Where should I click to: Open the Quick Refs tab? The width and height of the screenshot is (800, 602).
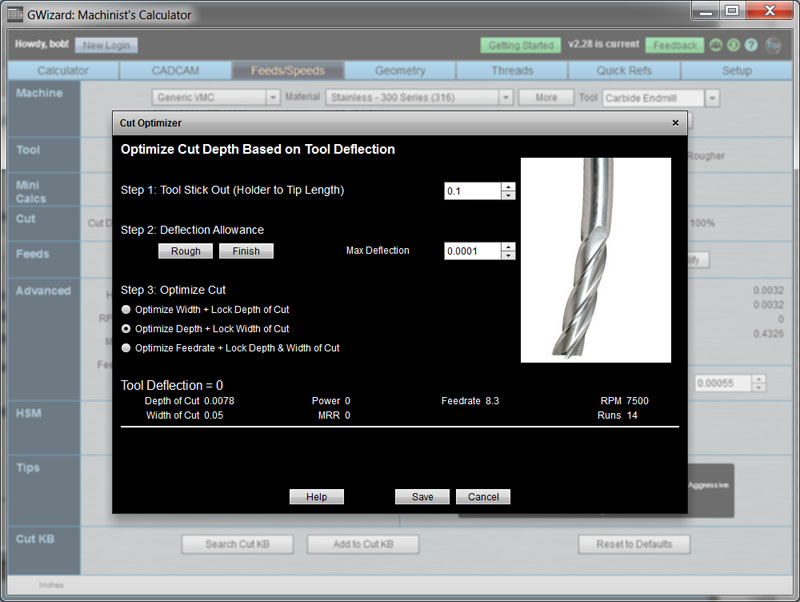click(624, 71)
